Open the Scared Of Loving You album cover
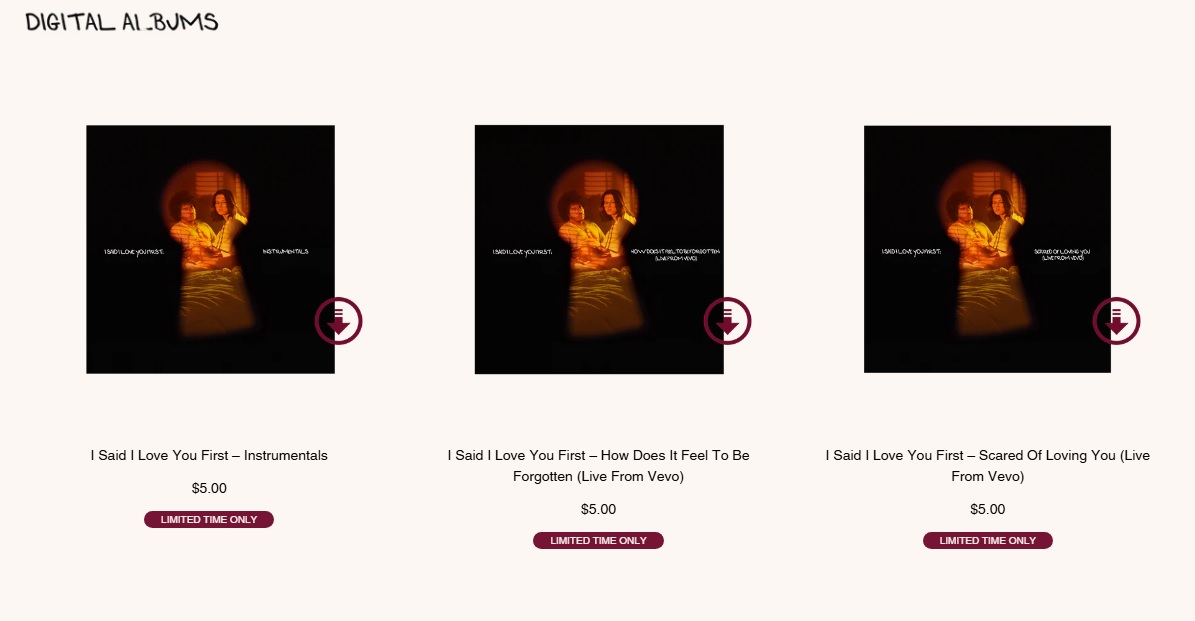The image size is (1195, 621). click(x=987, y=249)
